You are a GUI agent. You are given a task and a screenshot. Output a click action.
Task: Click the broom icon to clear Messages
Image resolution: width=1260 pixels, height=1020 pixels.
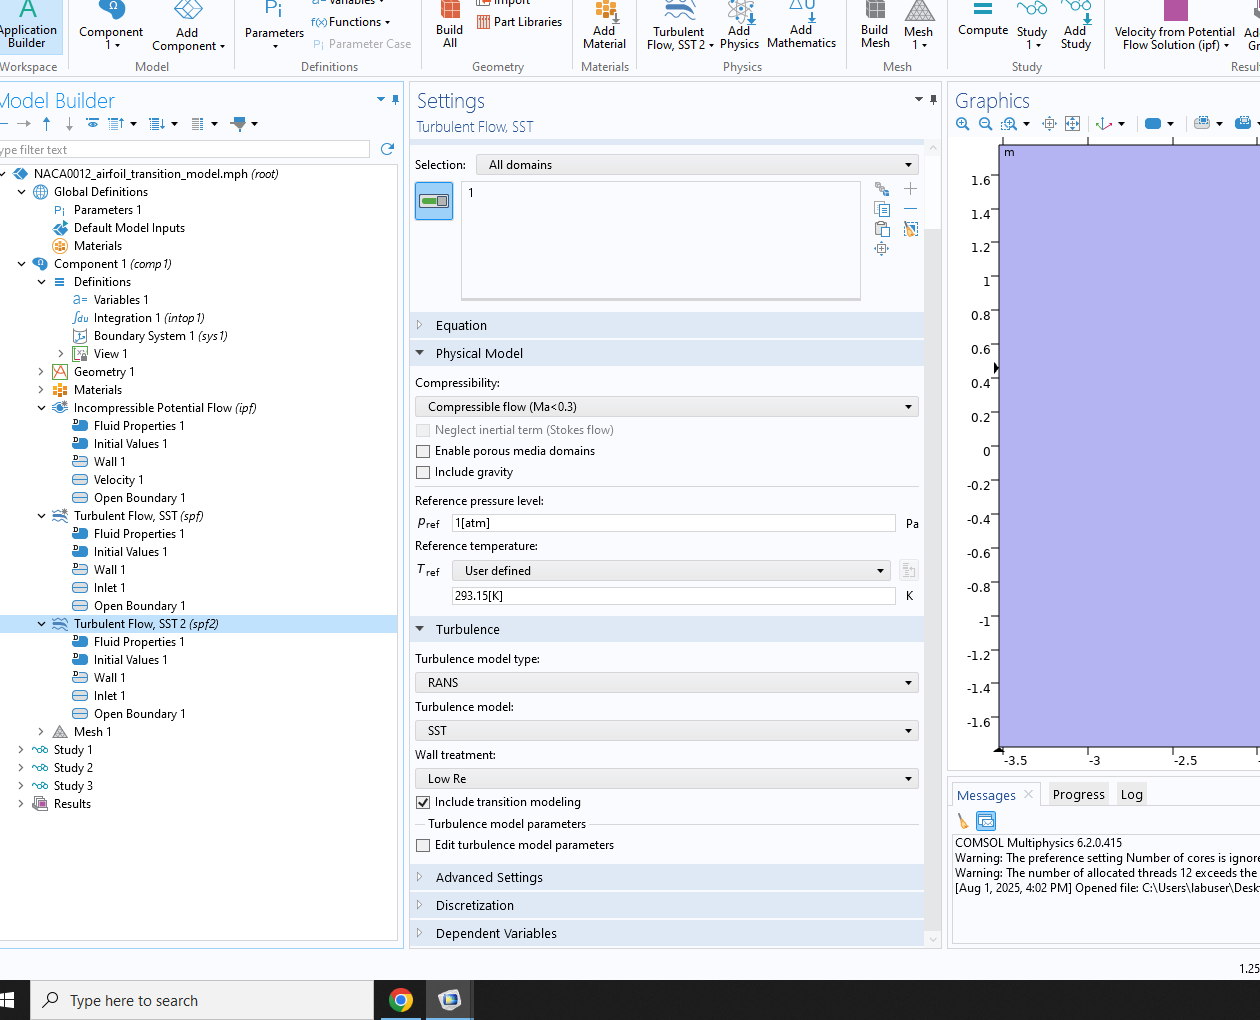point(963,821)
